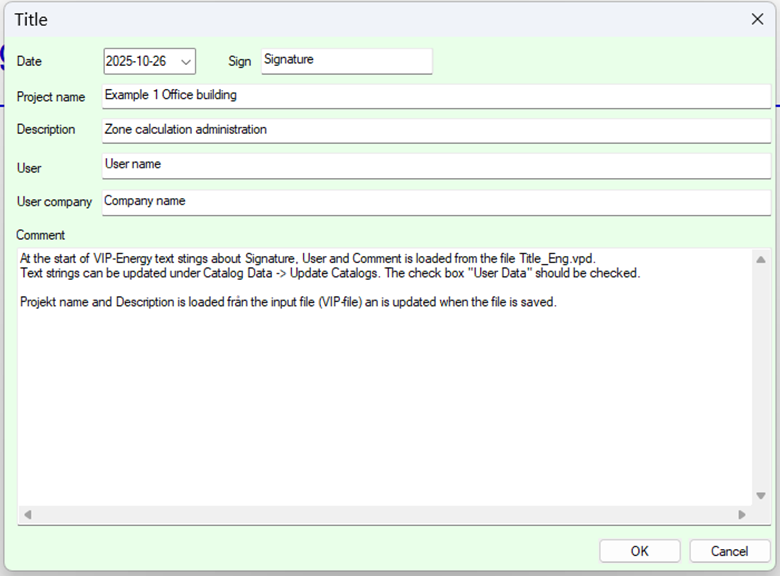This screenshot has width=780, height=576.
Task: Click the comment line mentioning Title_Eng.vpd
Action: [x=308, y=258]
